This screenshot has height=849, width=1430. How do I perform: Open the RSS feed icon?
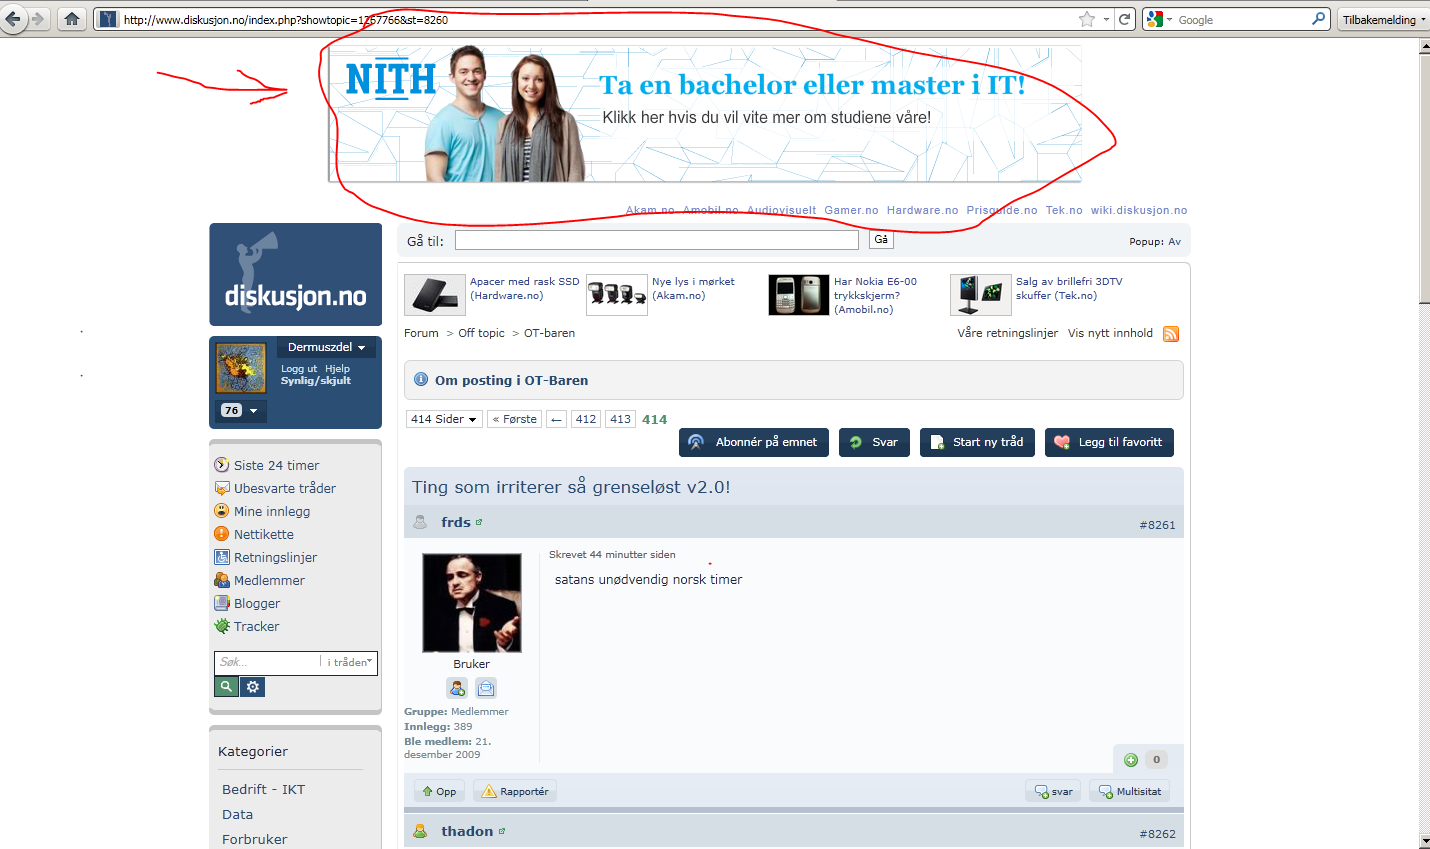pyautogui.click(x=1171, y=334)
